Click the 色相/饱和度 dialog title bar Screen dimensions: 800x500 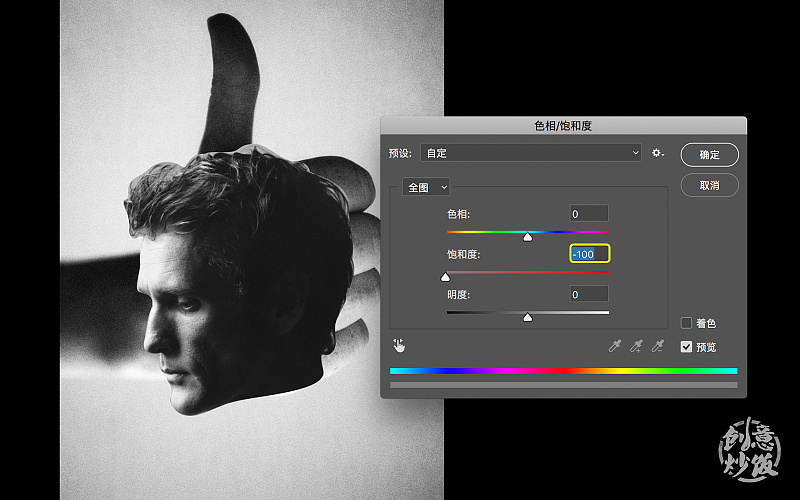pos(563,126)
